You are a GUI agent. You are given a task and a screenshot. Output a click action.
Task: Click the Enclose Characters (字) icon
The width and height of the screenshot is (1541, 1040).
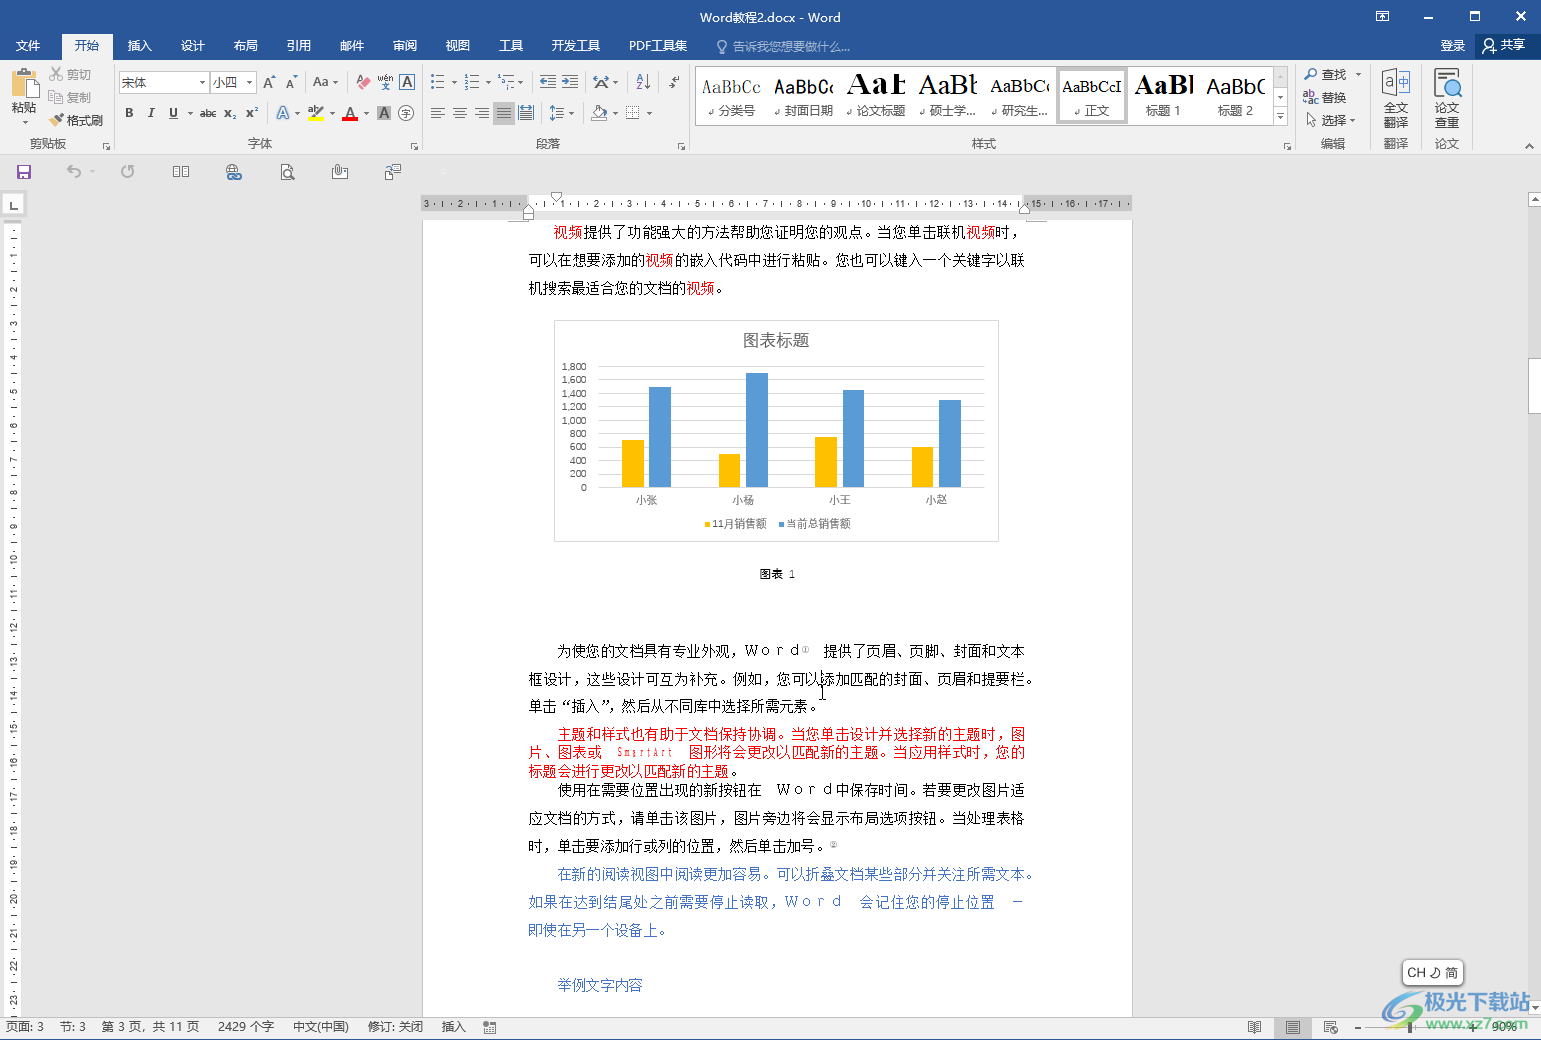(406, 113)
